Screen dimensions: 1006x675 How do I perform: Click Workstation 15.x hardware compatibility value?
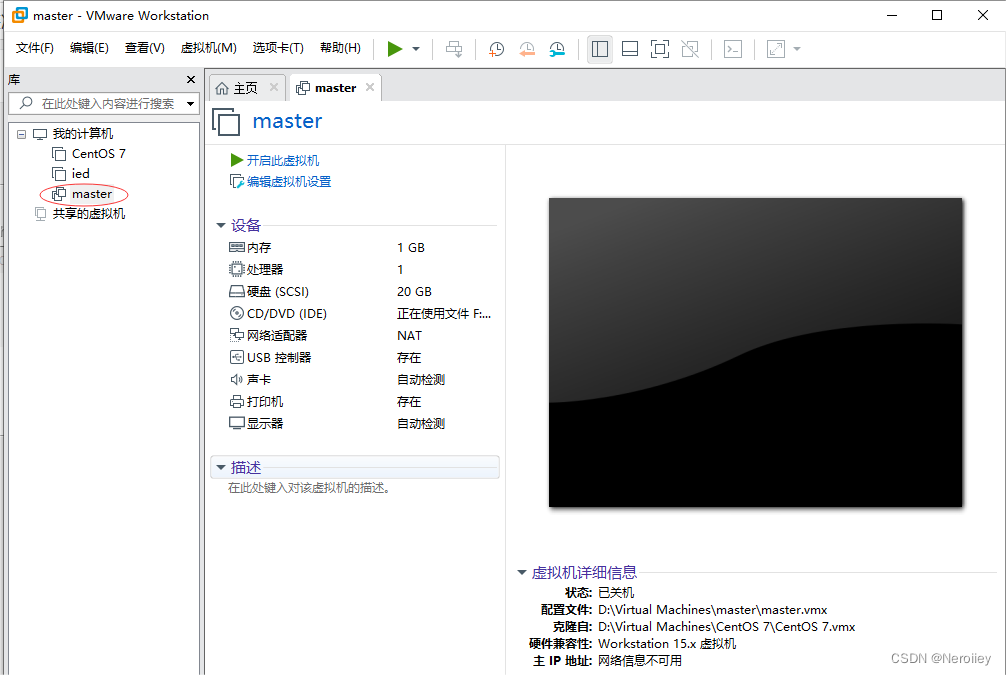pyautogui.click(x=667, y=644)
